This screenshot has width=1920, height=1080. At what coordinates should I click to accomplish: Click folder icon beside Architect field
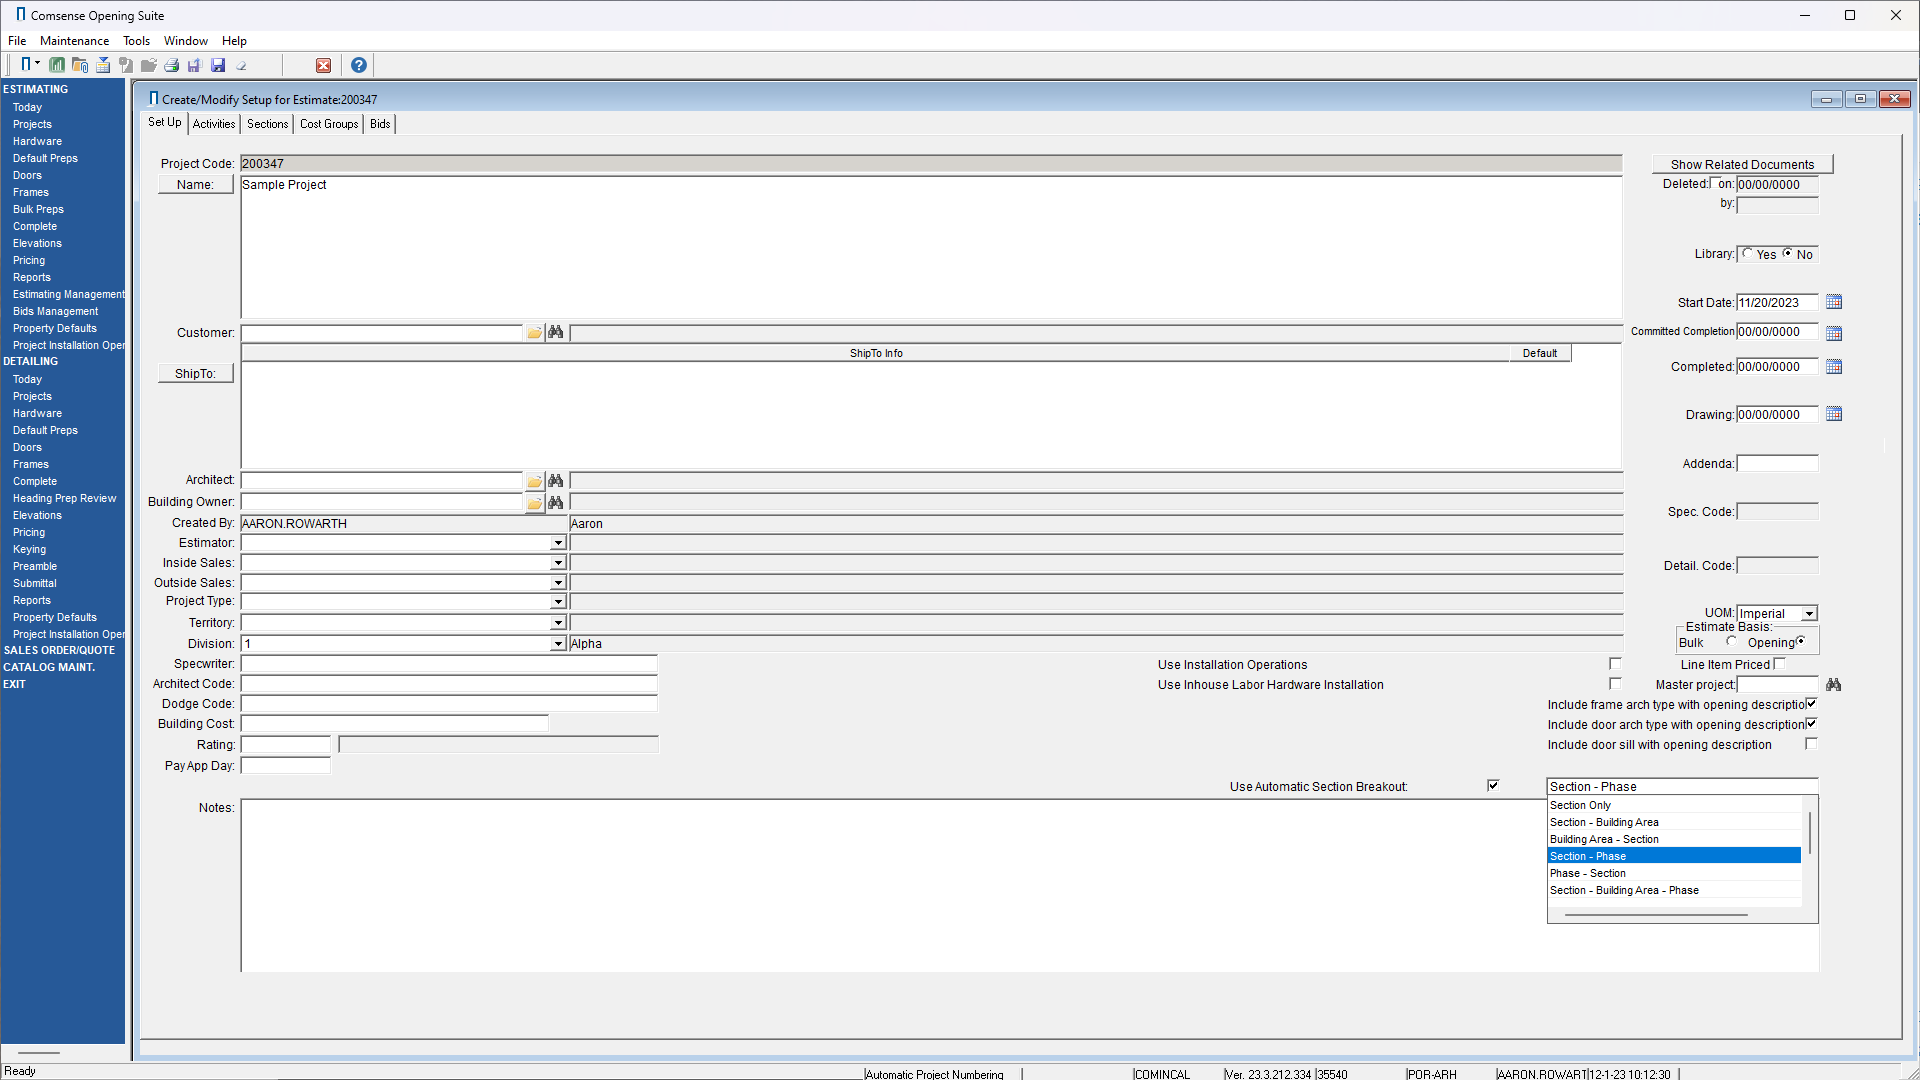(535, 481)
